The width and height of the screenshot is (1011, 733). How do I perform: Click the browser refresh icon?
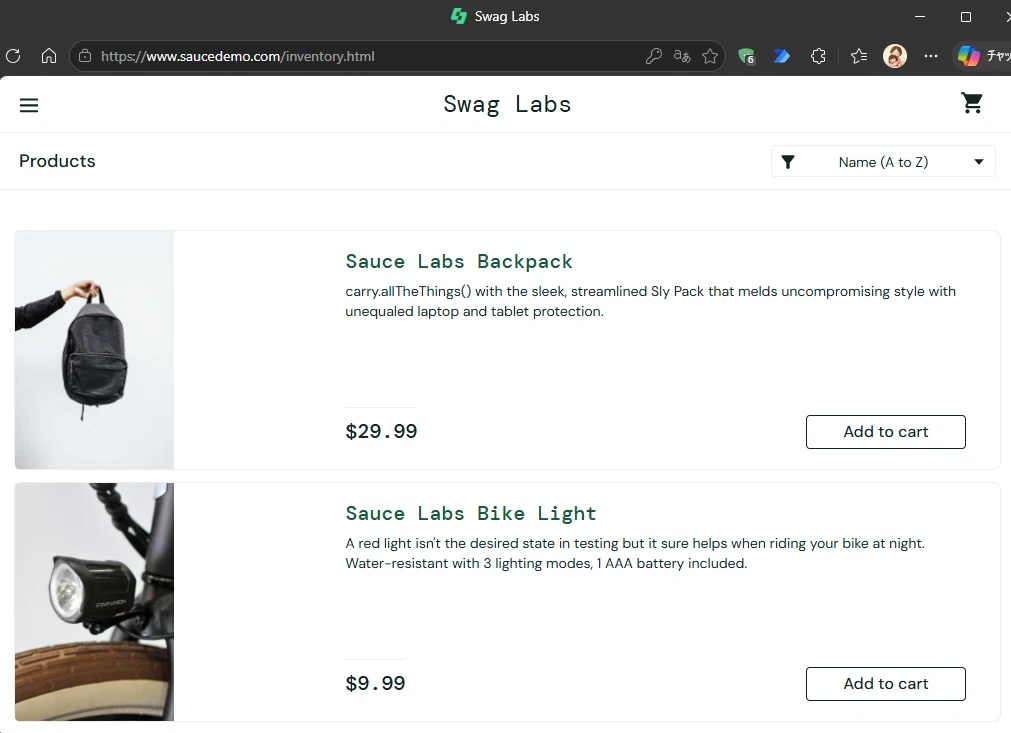[13, 56]
